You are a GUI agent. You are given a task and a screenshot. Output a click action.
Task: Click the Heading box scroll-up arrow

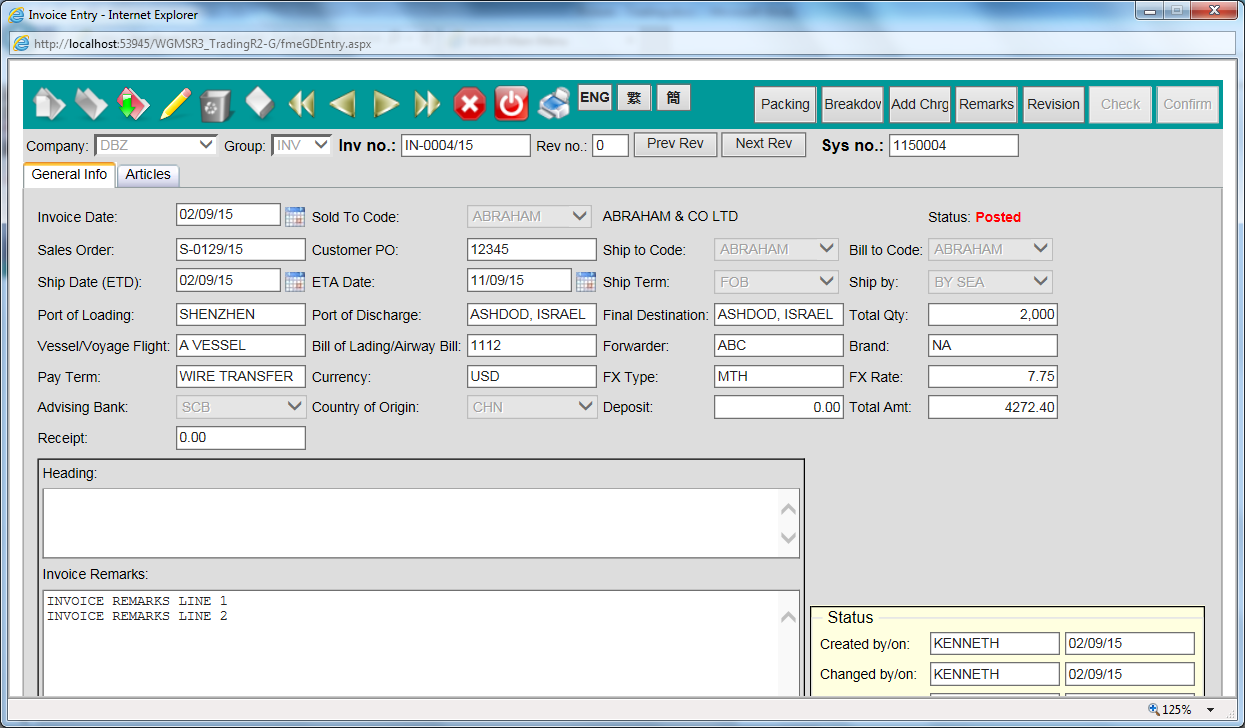[789, 509]
